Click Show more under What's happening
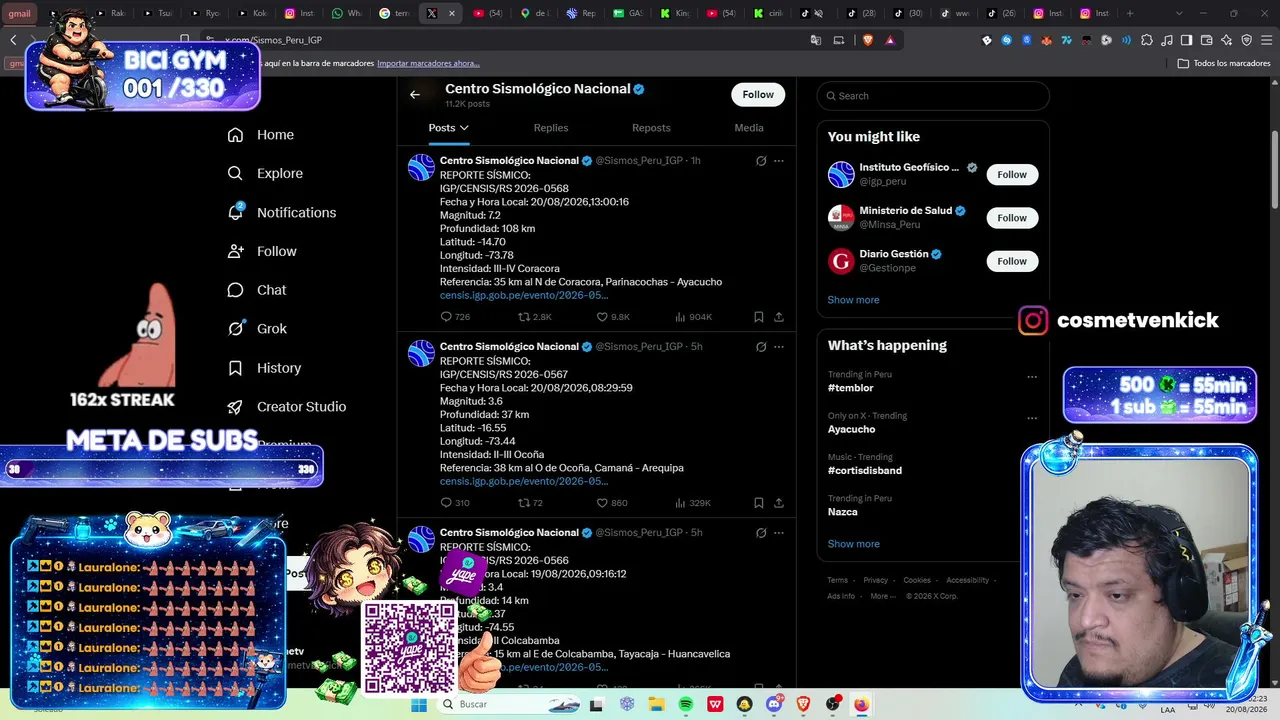This screenshot has width=1280, height=720. tap(853, 544)
